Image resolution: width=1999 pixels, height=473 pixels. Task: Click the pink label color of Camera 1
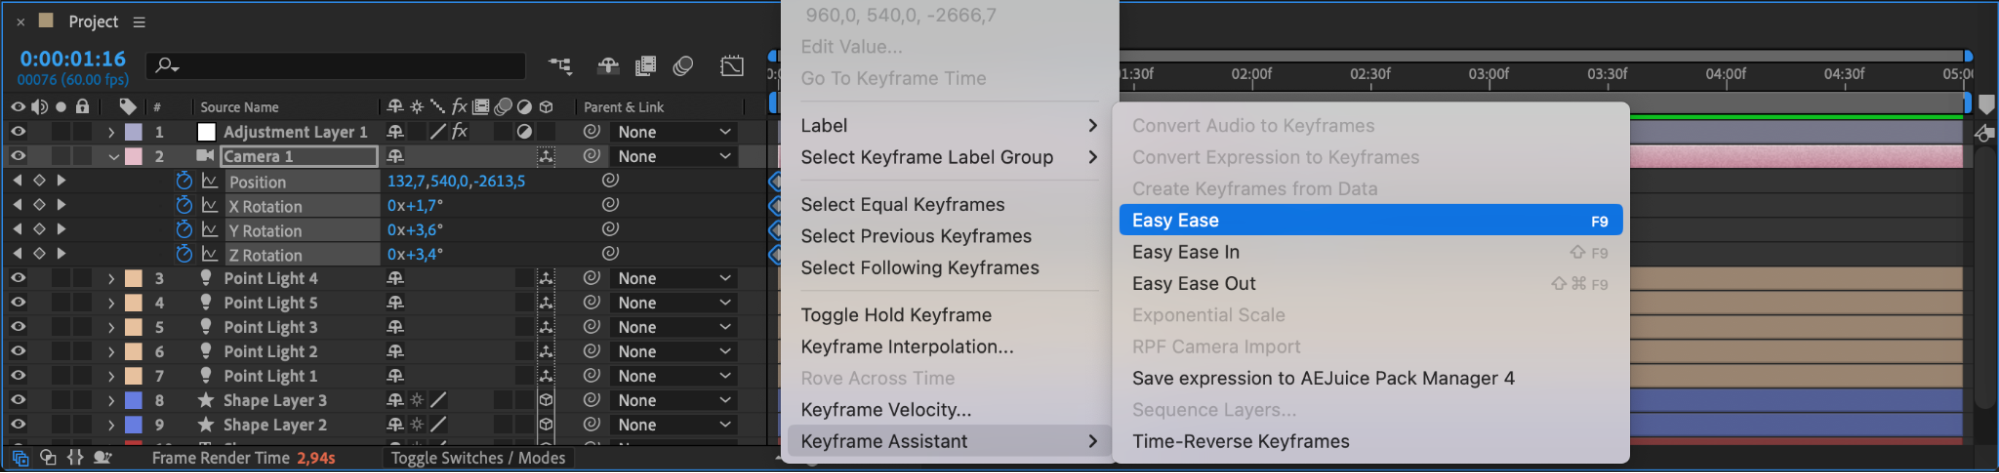pyautogui.click(x=133, y=157)
